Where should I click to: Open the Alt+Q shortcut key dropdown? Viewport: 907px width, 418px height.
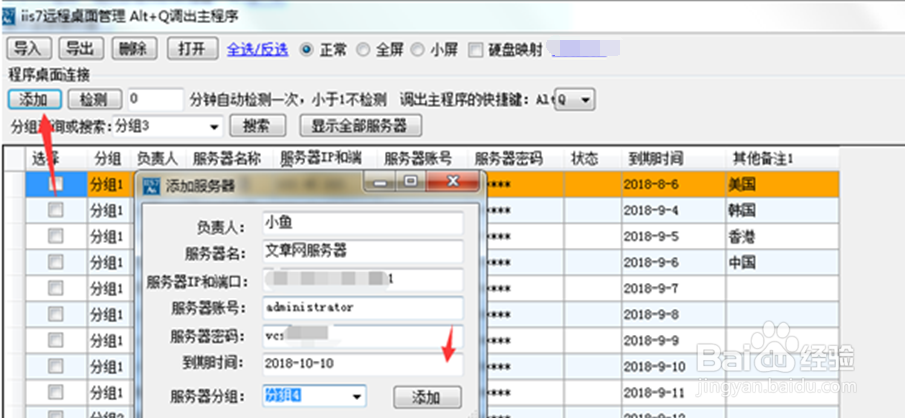pos(585,100)
